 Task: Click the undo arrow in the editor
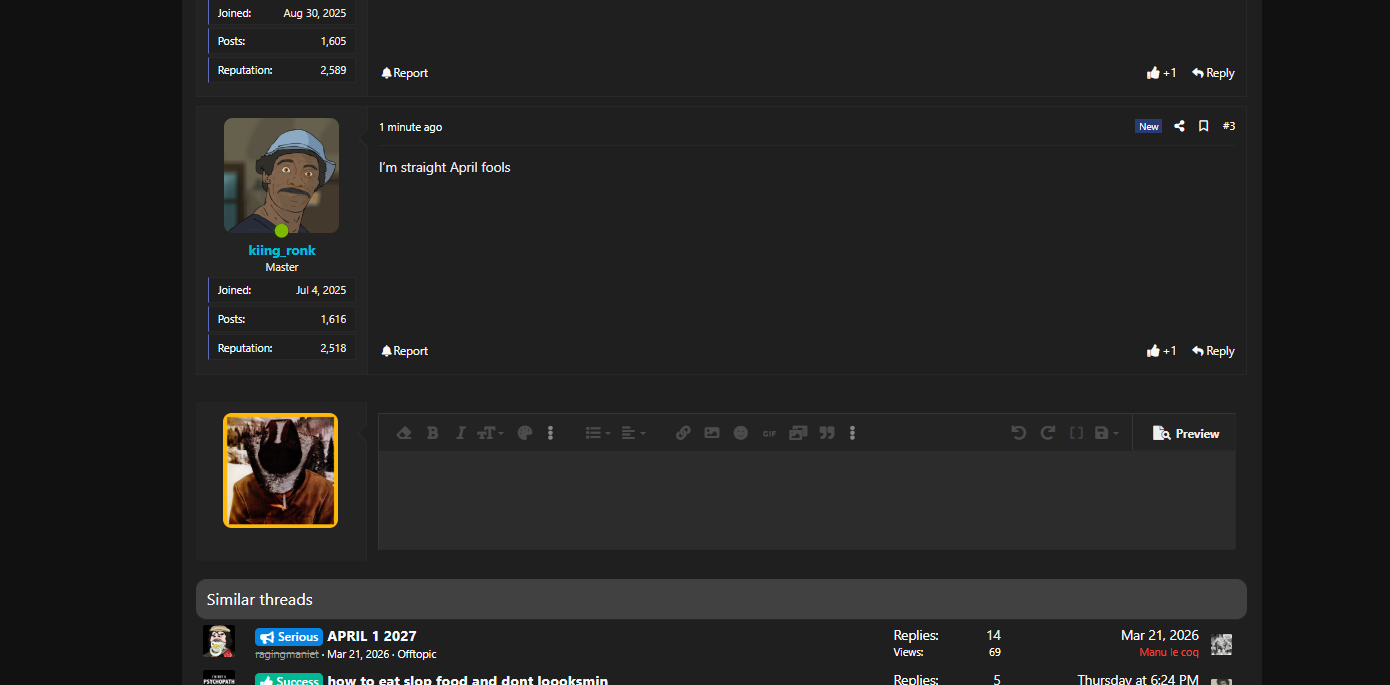(x=1018, y=432)
